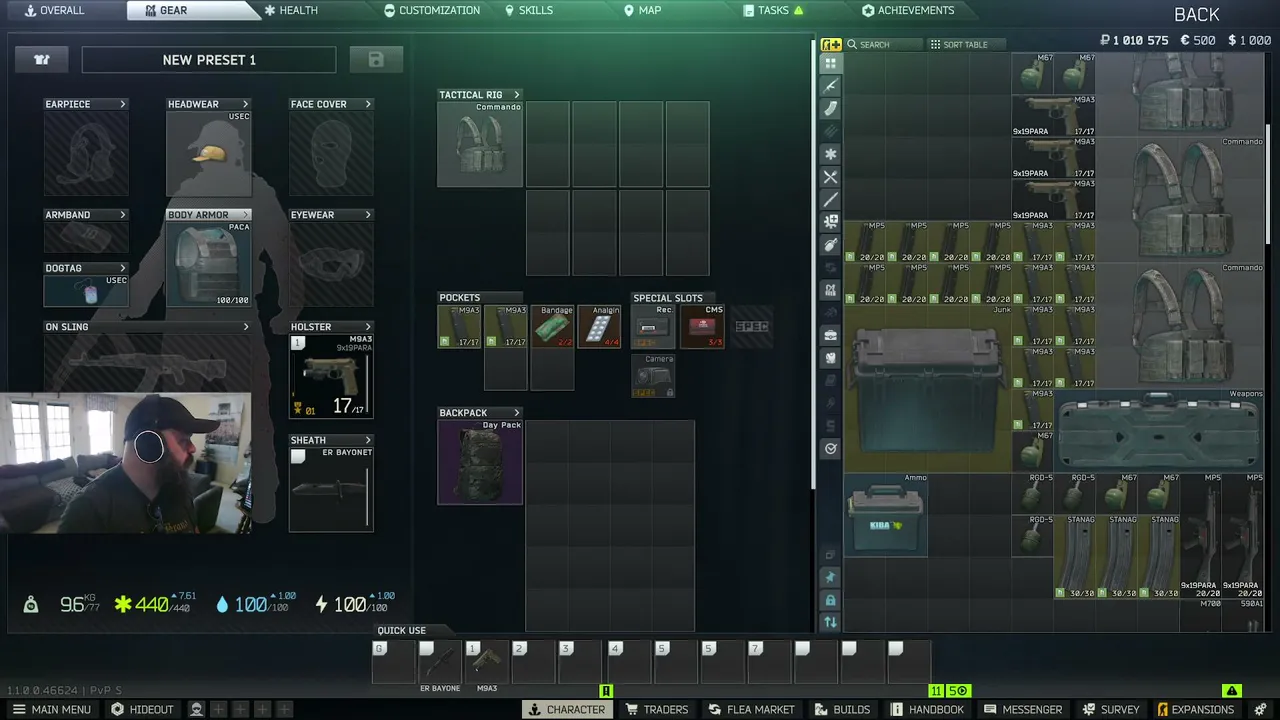Select the ER Bayonet in Sheath

(x=331, y=488)
